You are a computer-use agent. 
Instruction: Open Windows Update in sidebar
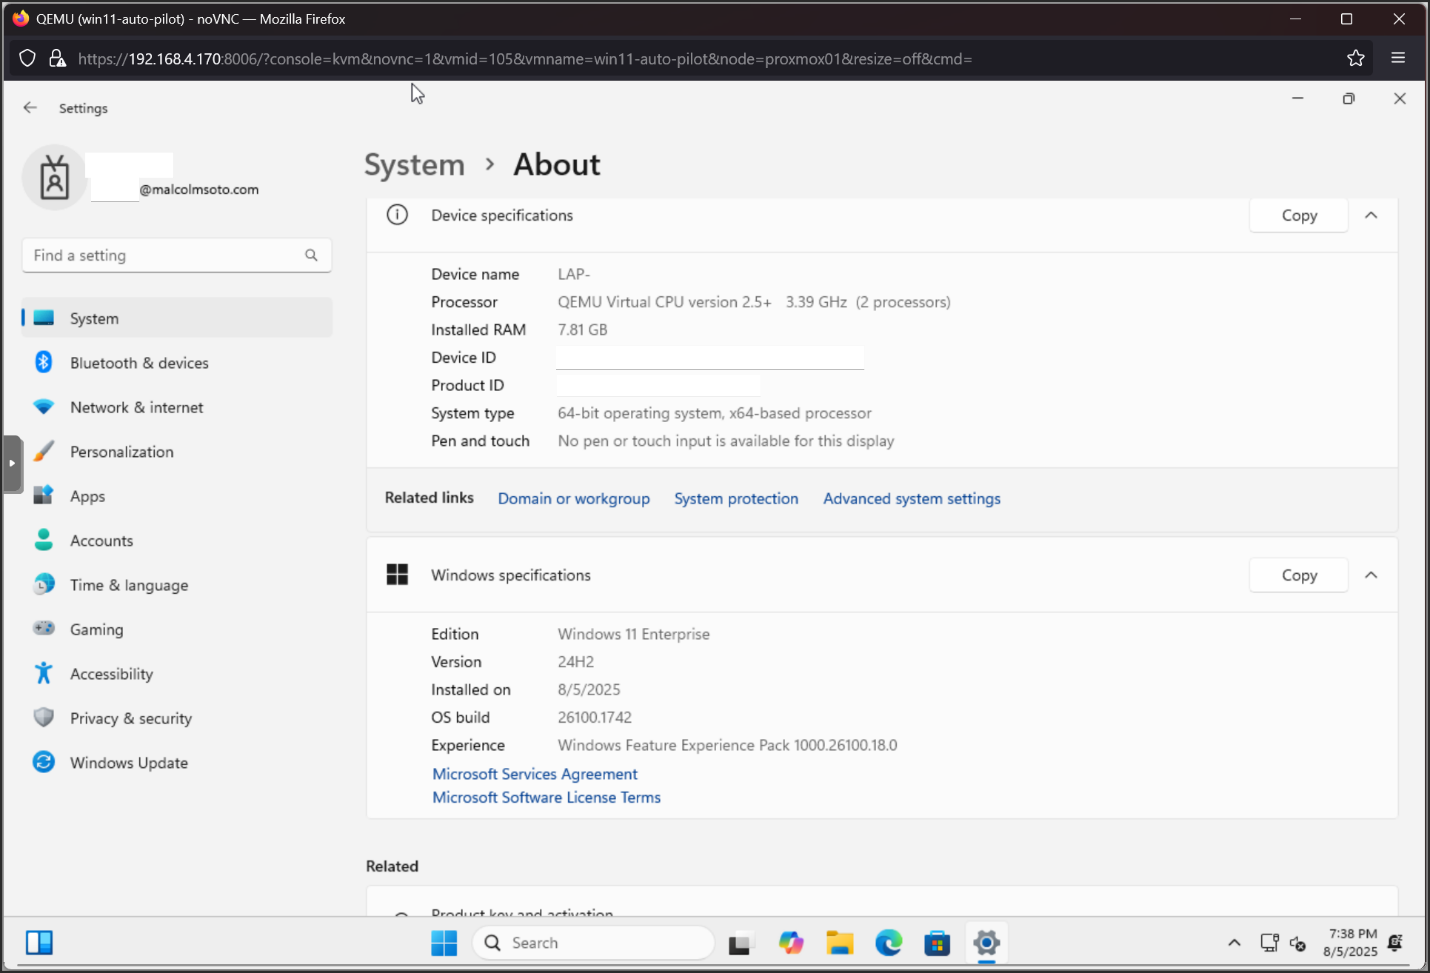point(128,763)
